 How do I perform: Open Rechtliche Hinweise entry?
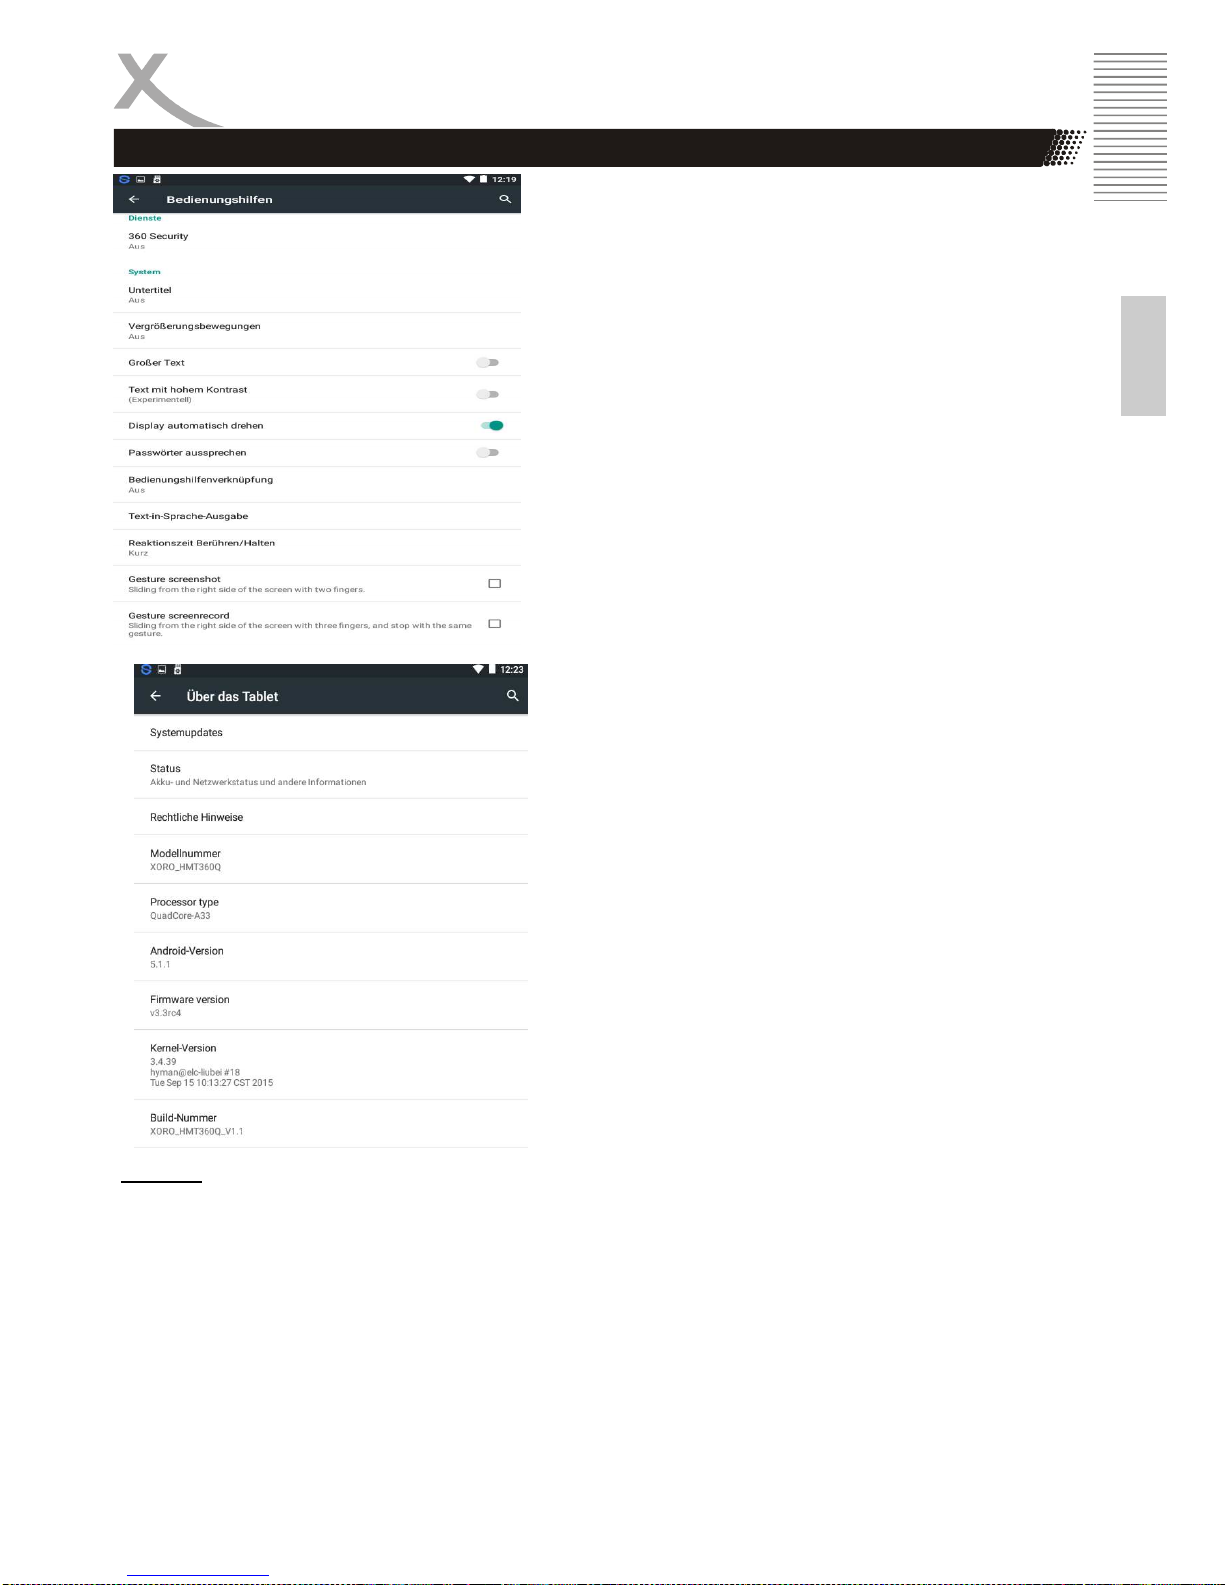pyautogui.click(x=331, y=817)
